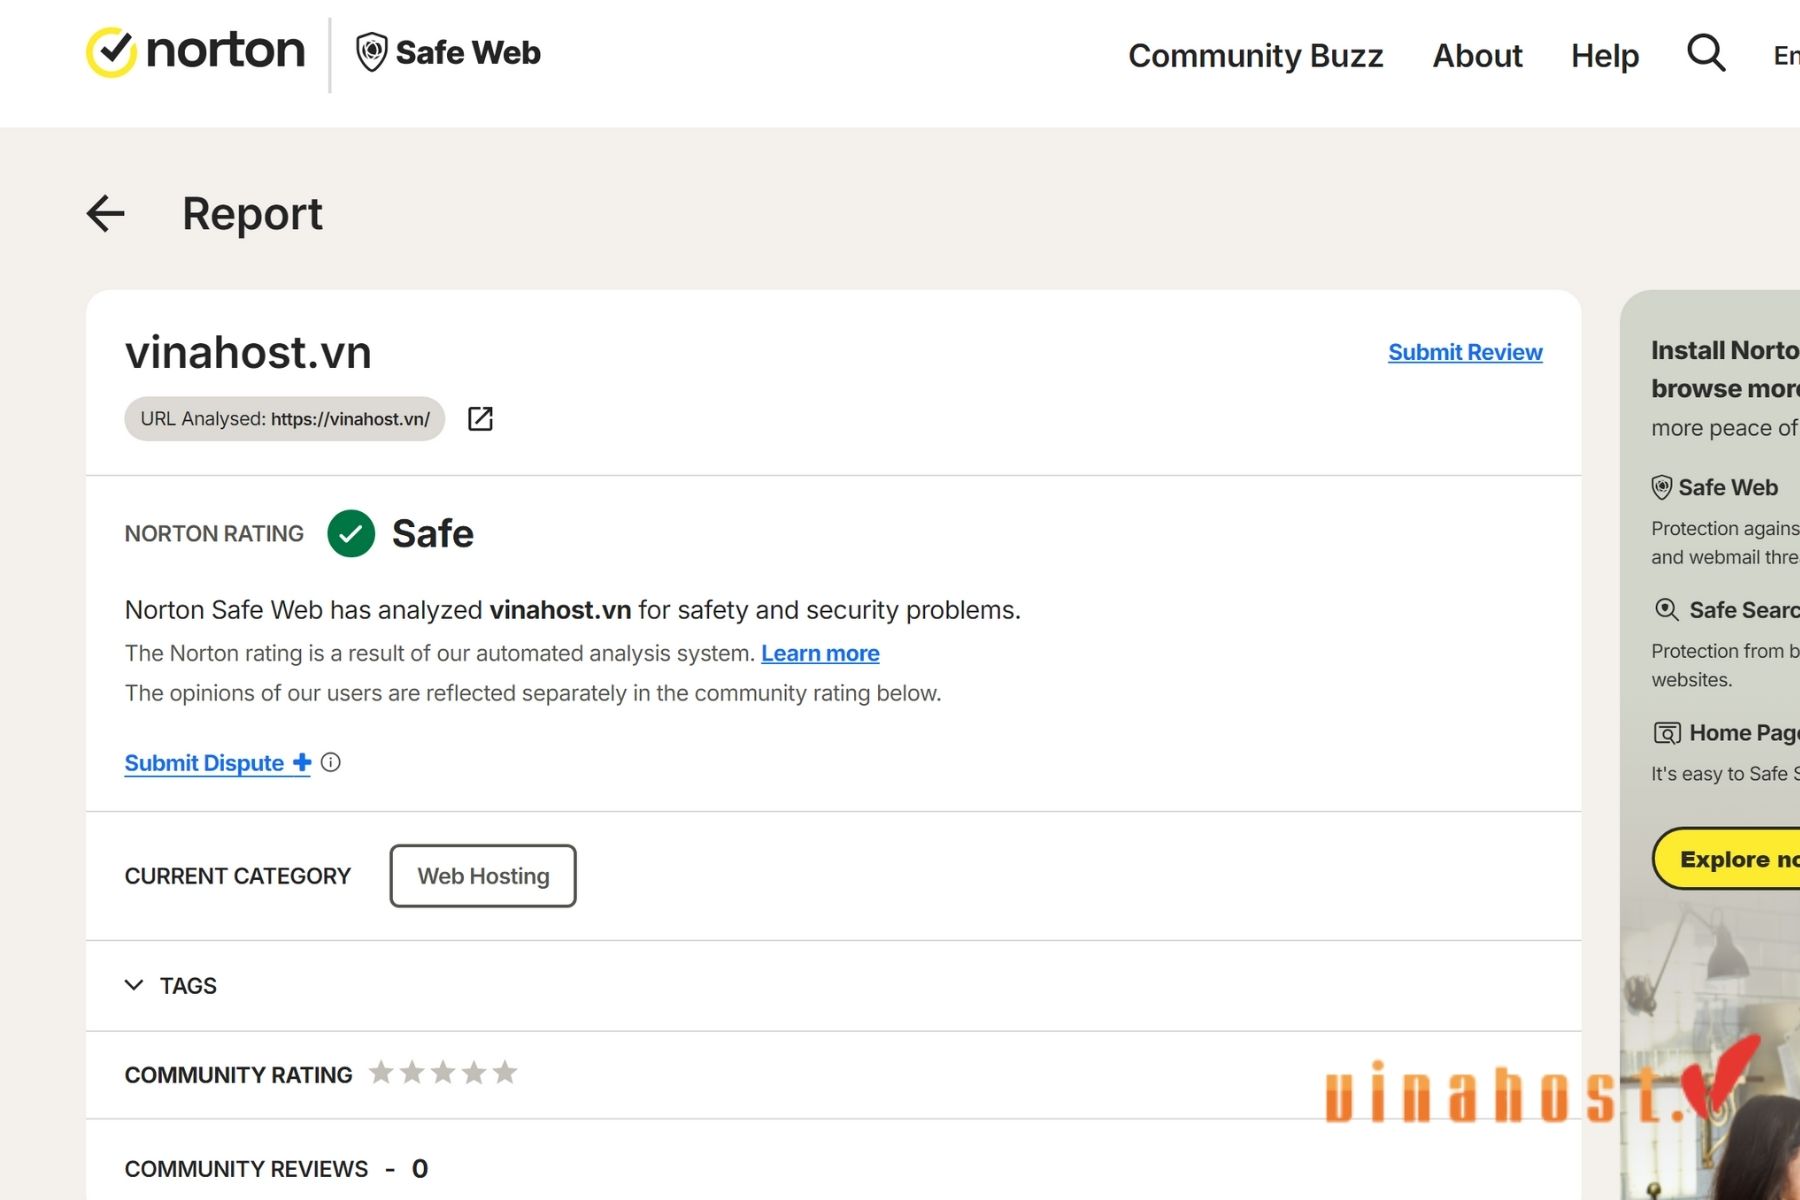The height and width of the screenshot is (1200, 1800).
Task: Open the Safe Web shield logo
Action: pyautogui.click(x=448, y=52)
